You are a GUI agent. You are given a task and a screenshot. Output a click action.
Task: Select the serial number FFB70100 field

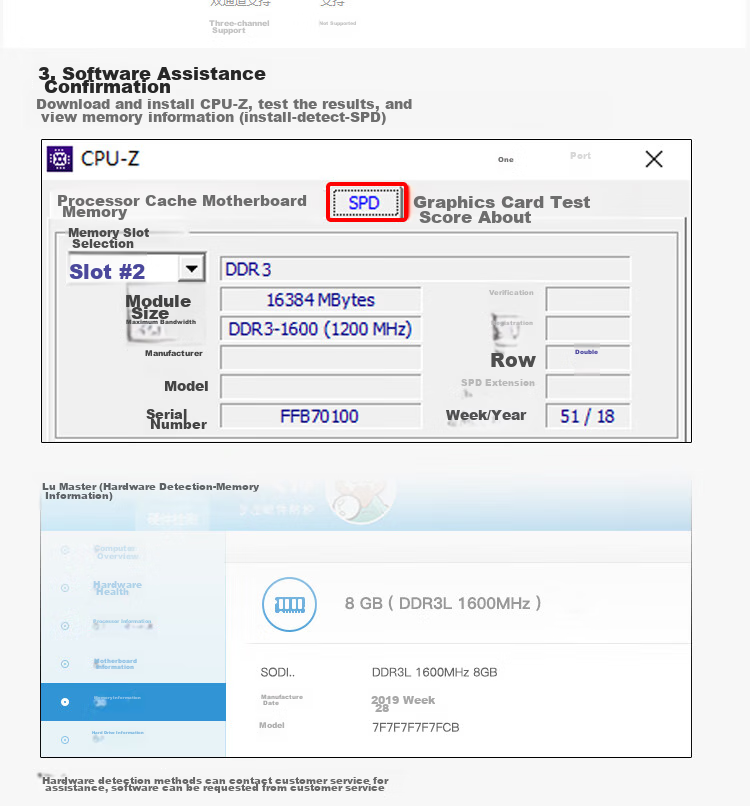(321, 416)
